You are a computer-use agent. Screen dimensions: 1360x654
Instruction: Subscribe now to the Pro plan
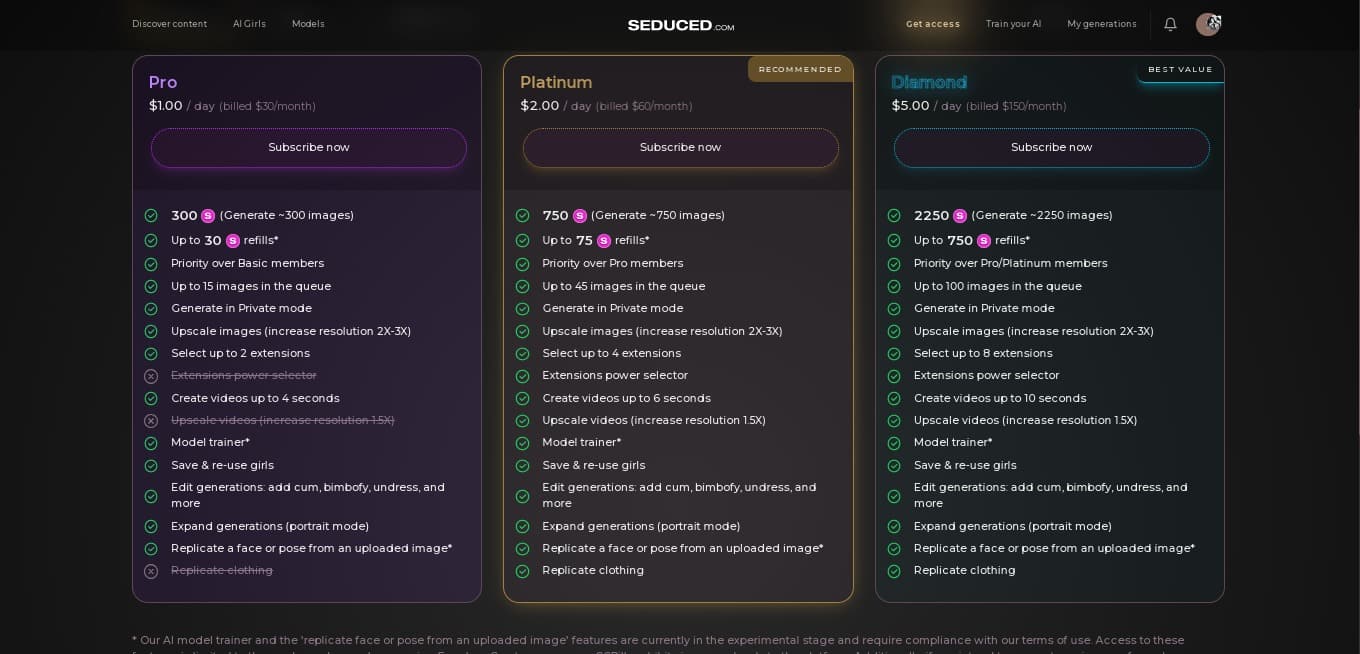[x=309, y=148]
